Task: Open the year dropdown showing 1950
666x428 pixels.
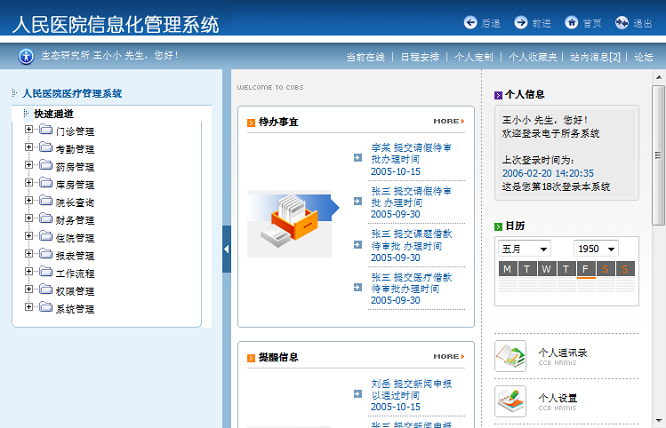Action: (603, 248)
